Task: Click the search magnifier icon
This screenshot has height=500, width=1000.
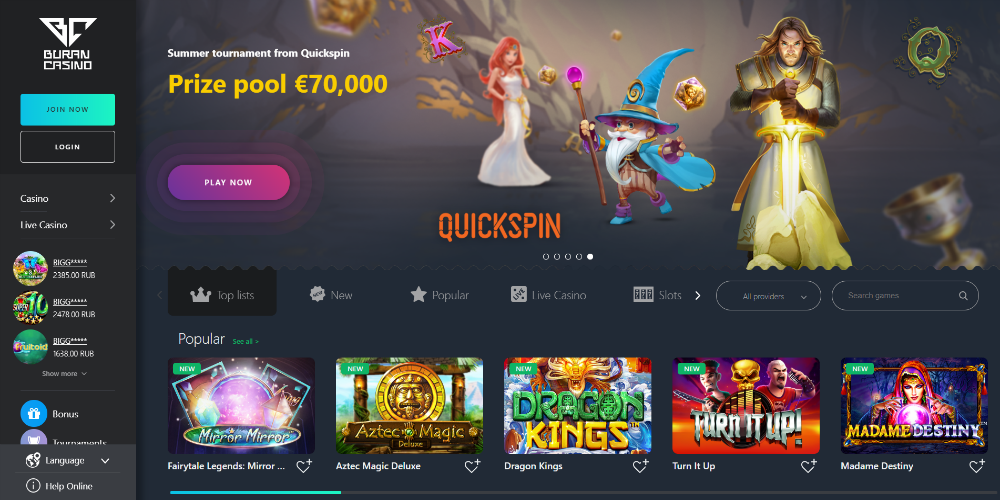Action: click(x=963, y=296)
